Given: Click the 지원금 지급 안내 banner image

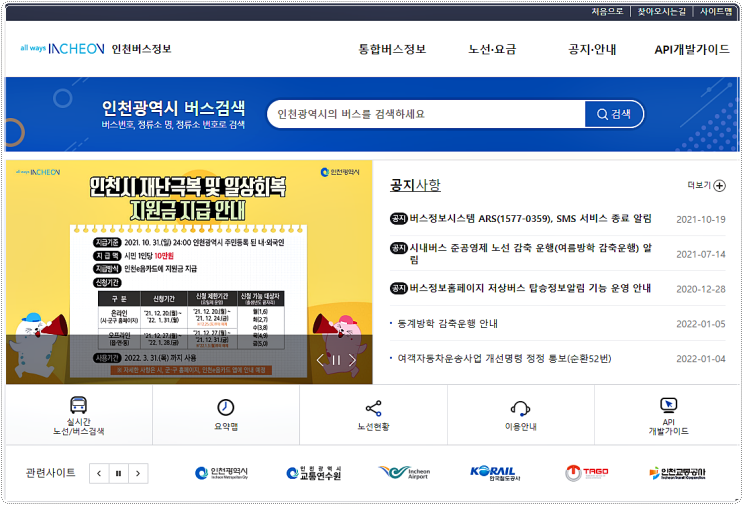Looking at the screenshot, I should (189, 272).
